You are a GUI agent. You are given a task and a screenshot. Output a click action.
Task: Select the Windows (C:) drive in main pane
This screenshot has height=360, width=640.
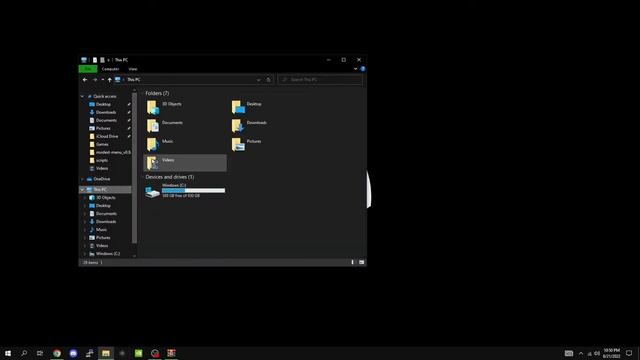[x=185, y=191]
